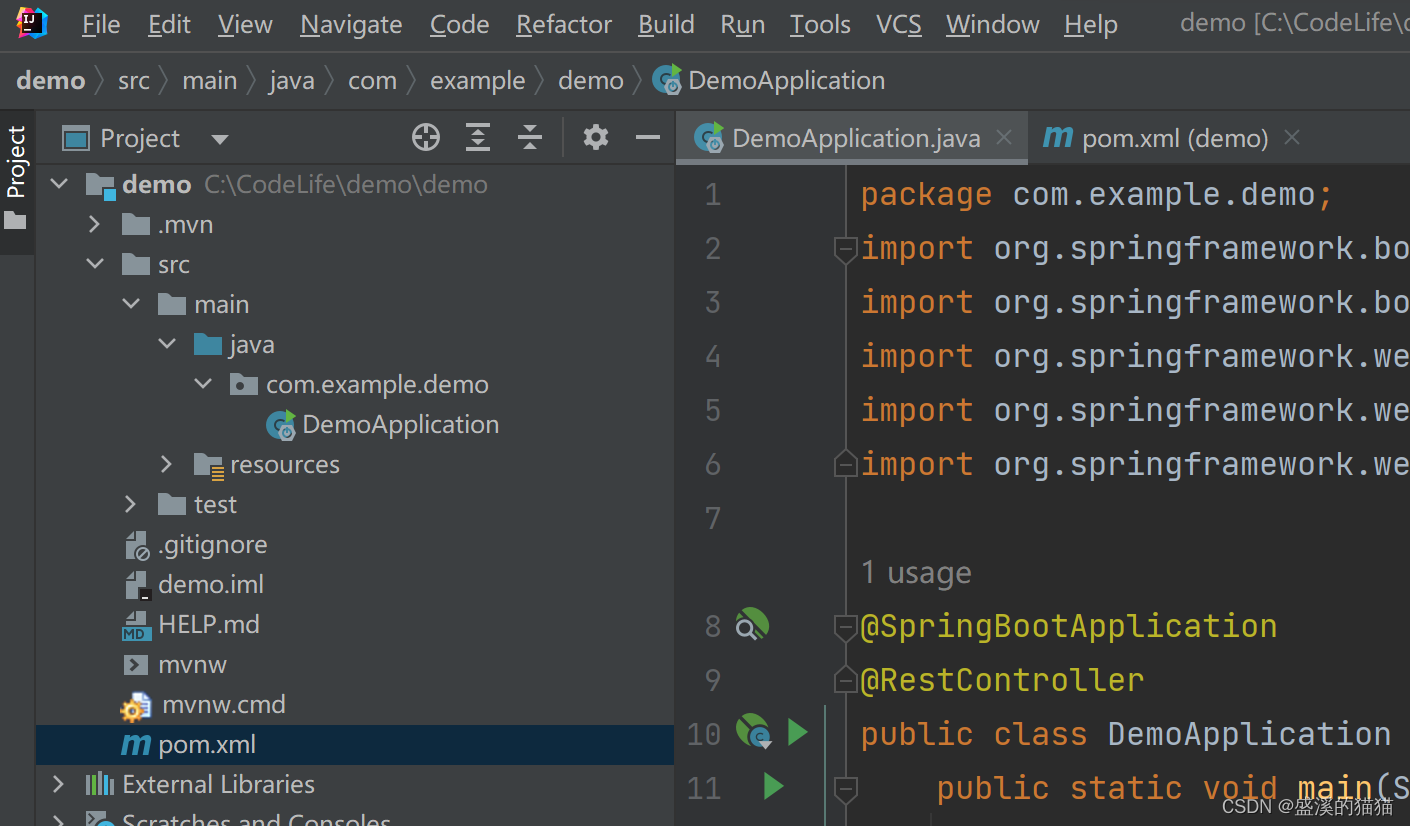This screenshot has height=826, width=1410.
Task: Open the VCS menu
Action: pyautogui.click(x=898, y=24)
